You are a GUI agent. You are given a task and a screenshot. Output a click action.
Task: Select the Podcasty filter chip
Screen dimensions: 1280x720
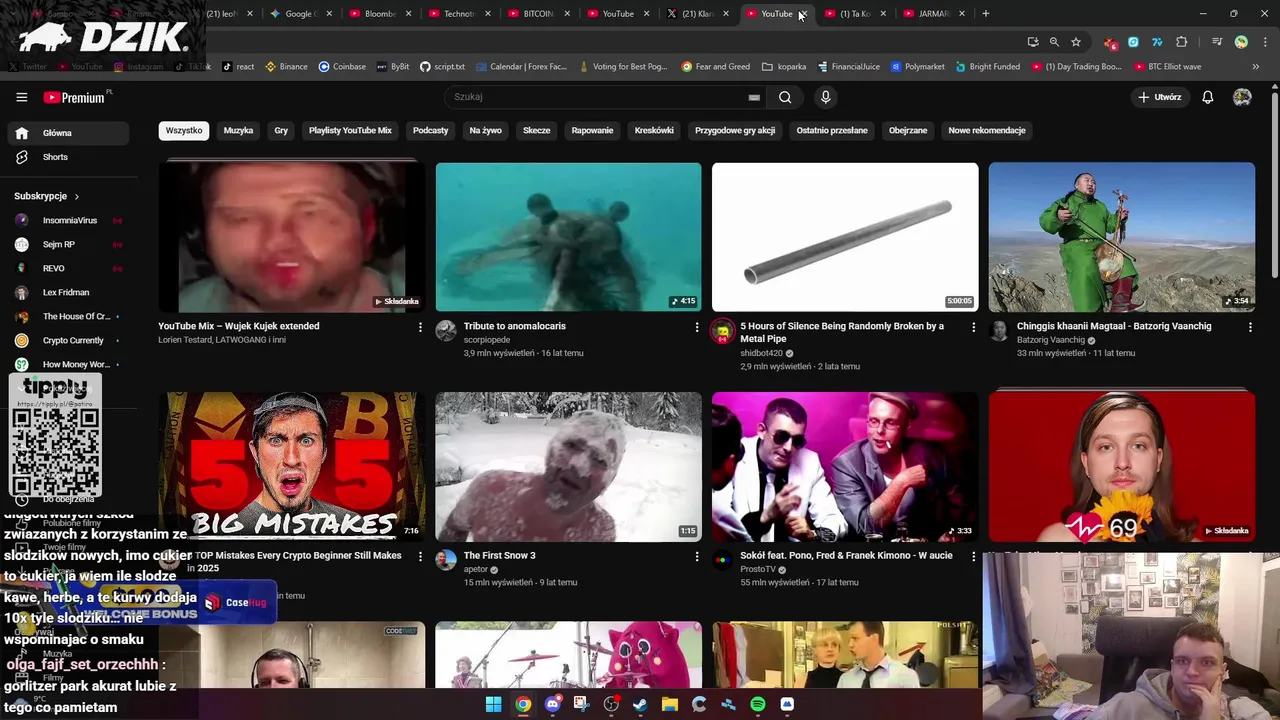[430, 130]
